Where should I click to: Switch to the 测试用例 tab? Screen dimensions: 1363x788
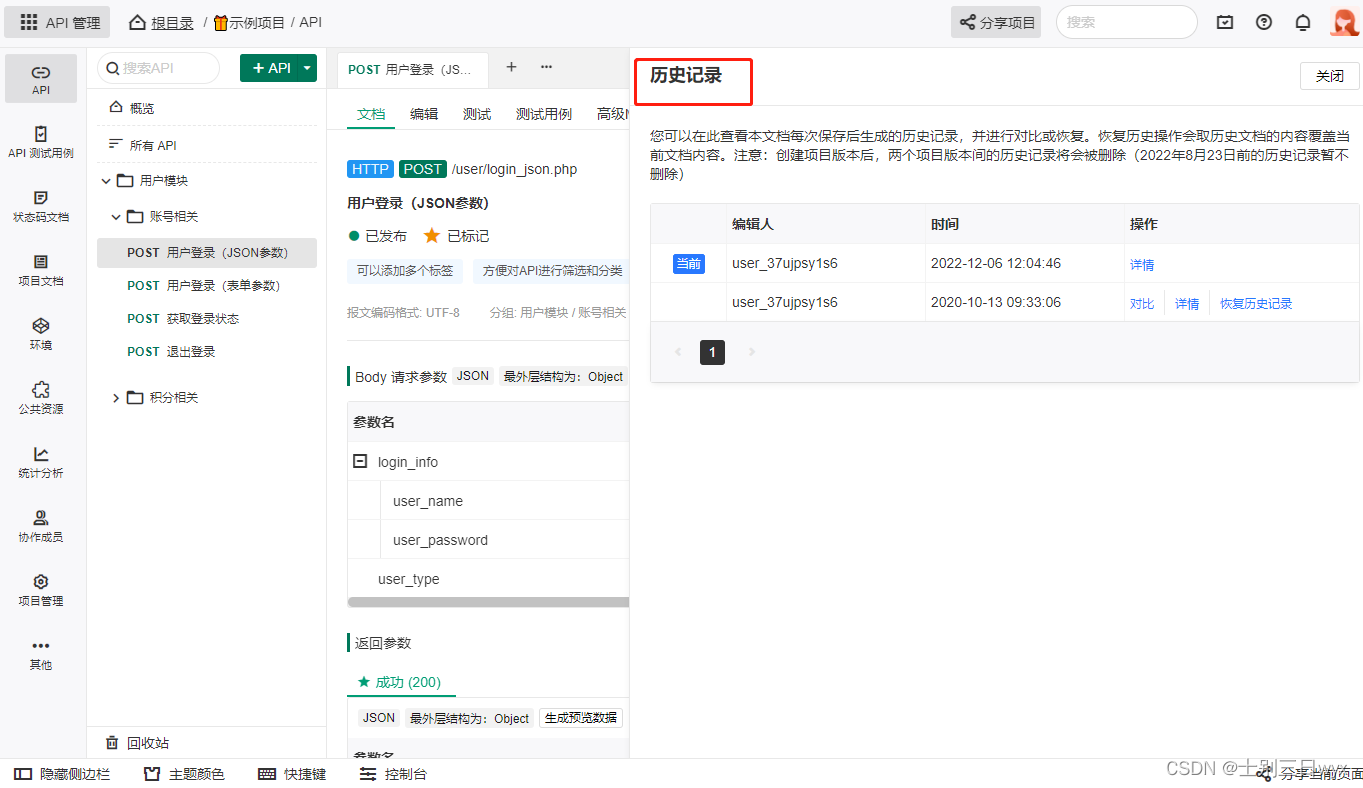click(543, 114)
